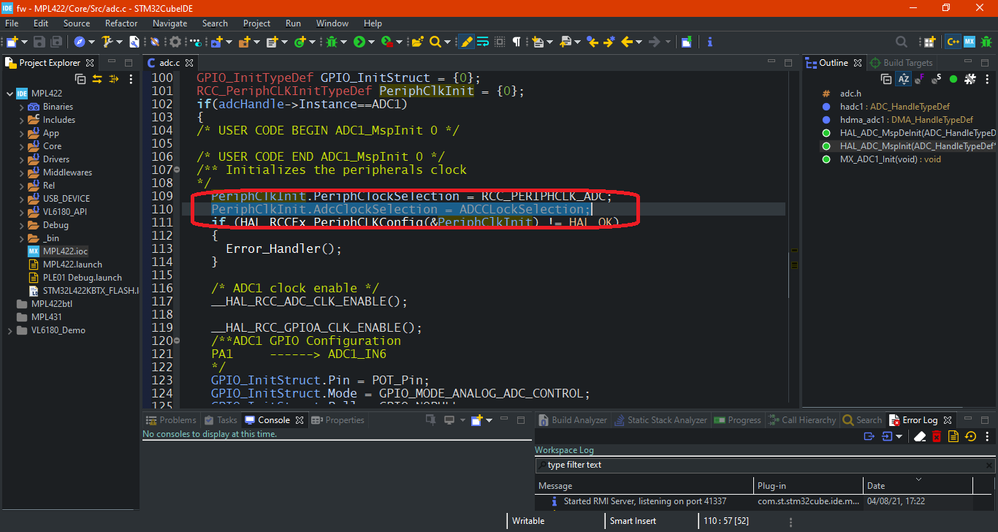Select hdma_adc1 in the Outline

[x=897, y=120]
